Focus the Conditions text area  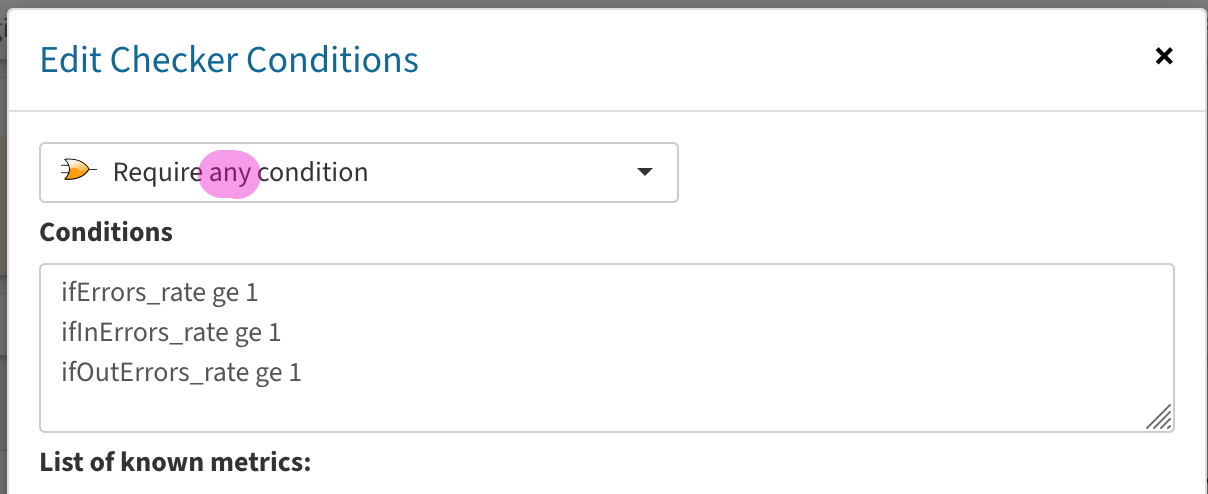click(x=607, y=348)
